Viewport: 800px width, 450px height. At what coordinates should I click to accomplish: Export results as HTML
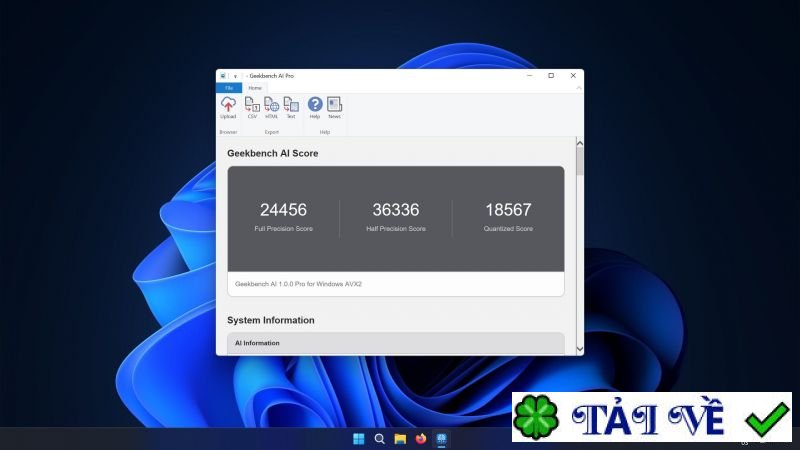tap(271, 105)
